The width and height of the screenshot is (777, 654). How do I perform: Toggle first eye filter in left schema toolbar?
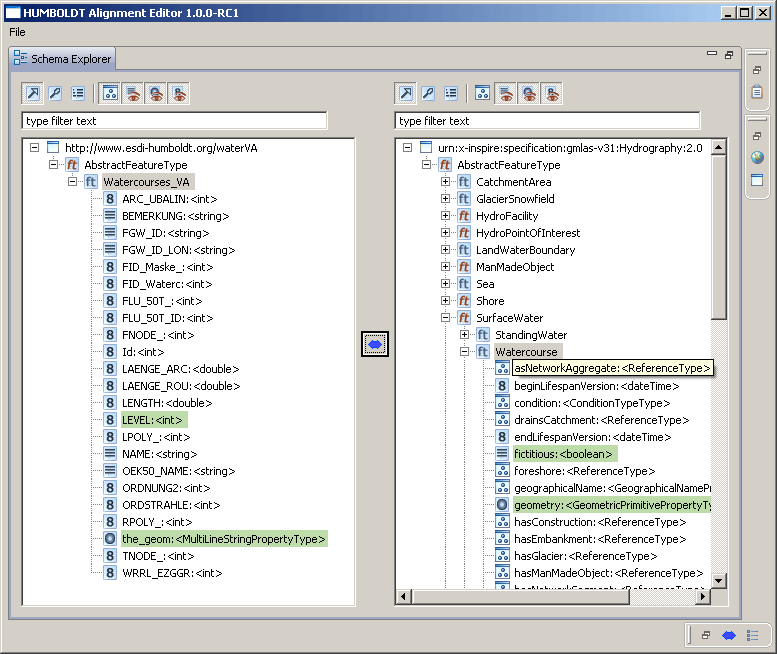click(133, 93)
